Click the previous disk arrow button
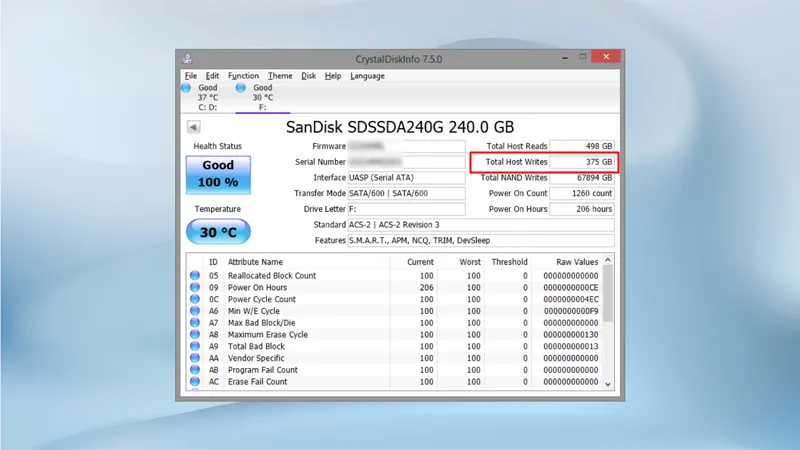 [193, 127]
